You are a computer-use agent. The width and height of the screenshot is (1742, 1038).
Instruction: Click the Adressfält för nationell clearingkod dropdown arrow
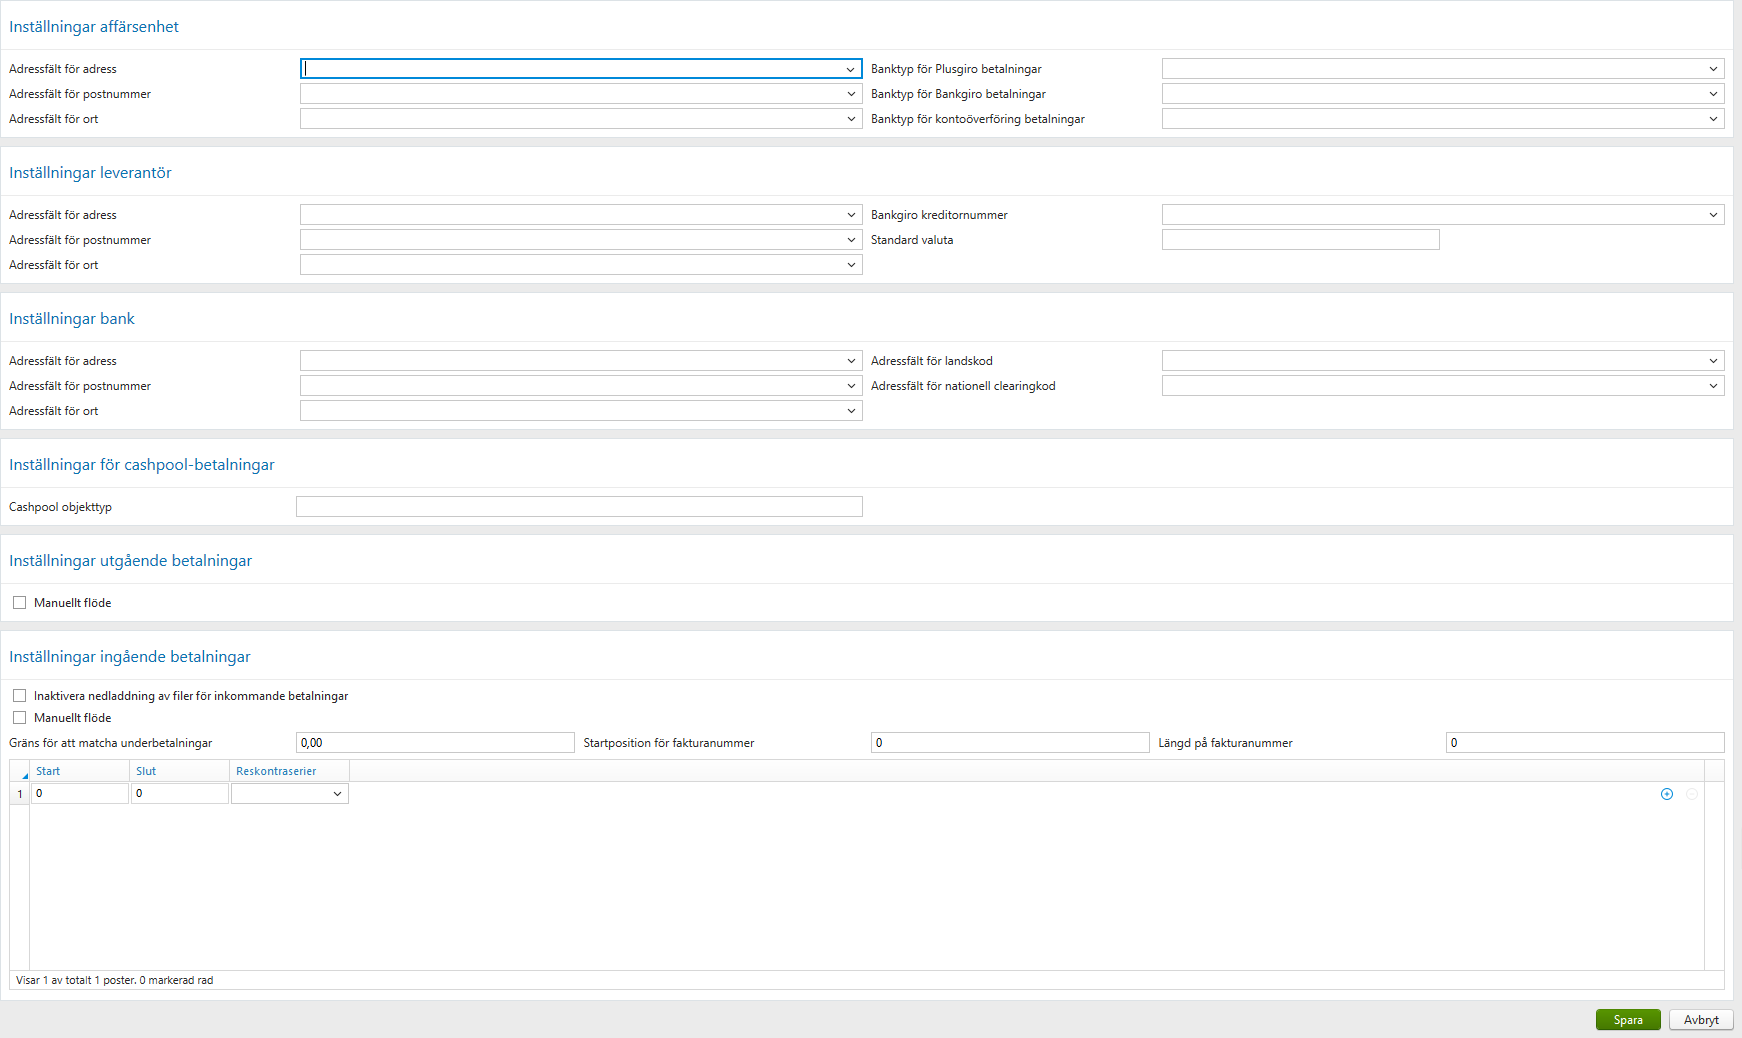pos(1713,385)
